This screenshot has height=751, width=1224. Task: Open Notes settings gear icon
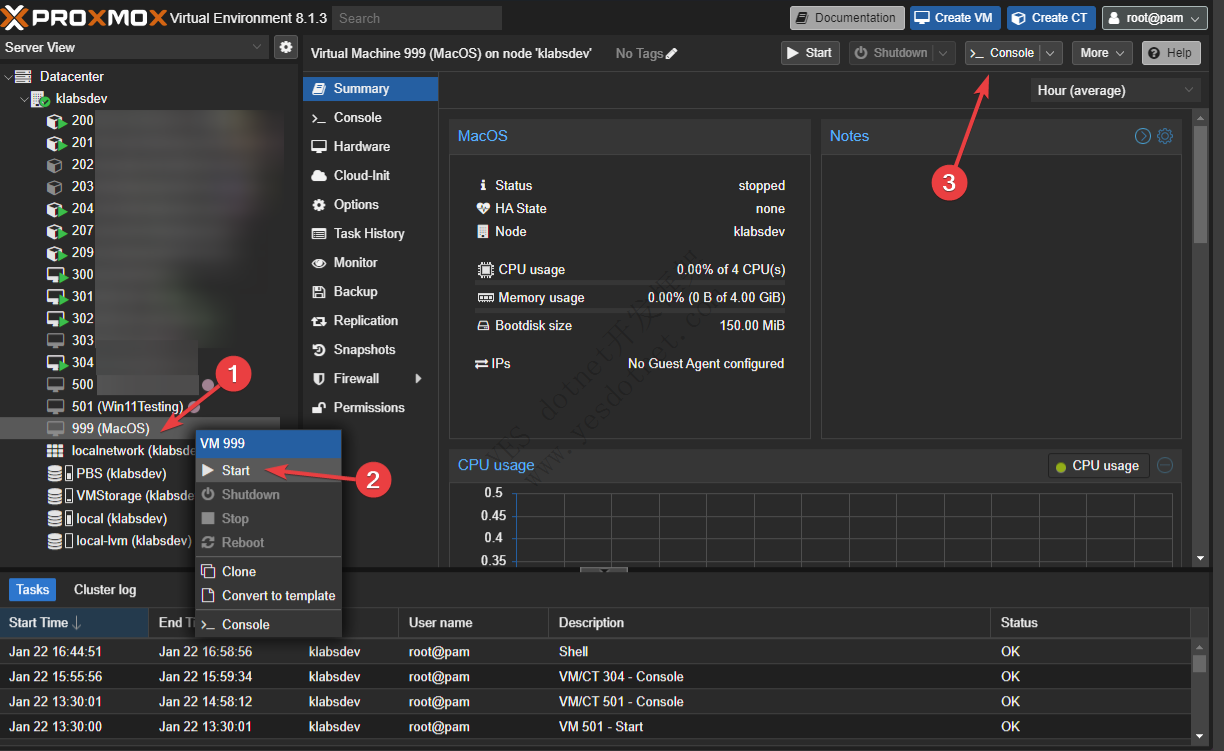click(1165, 136)
